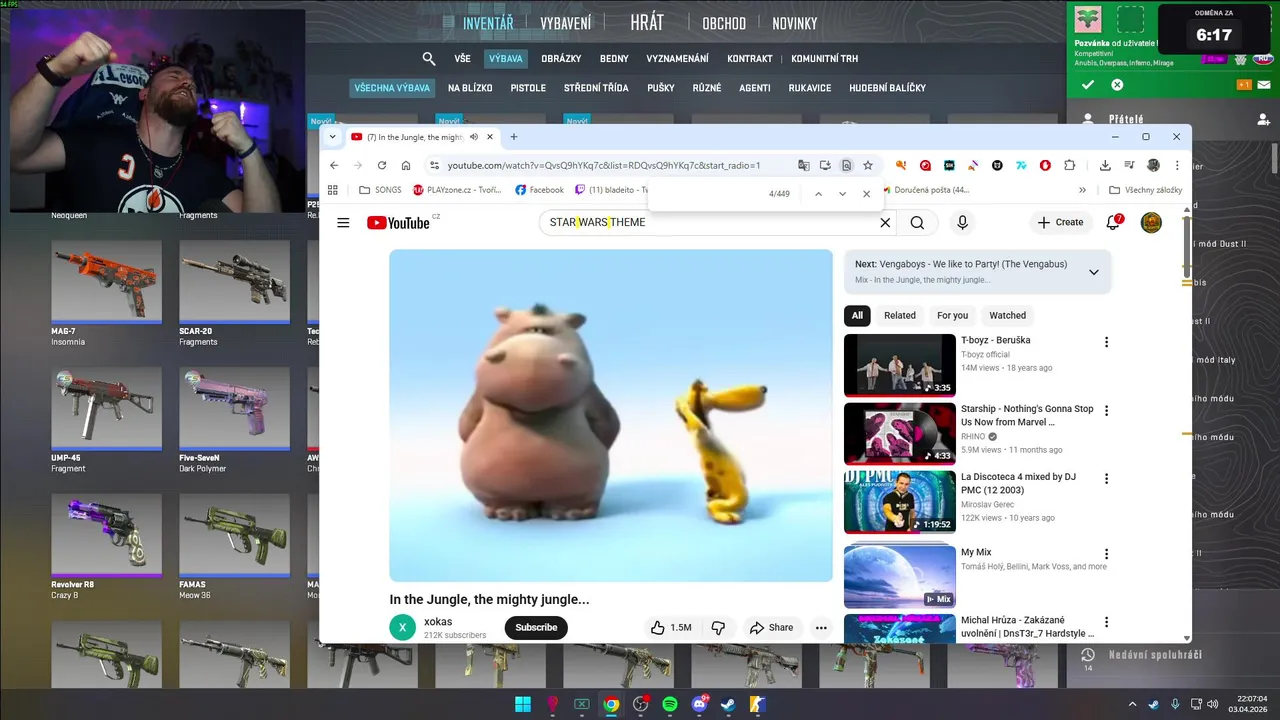Filter inventory by RUKAVICE
The width and height of the screenshot is (1280, 720).
pyautogui.click(x=809, y=88)
